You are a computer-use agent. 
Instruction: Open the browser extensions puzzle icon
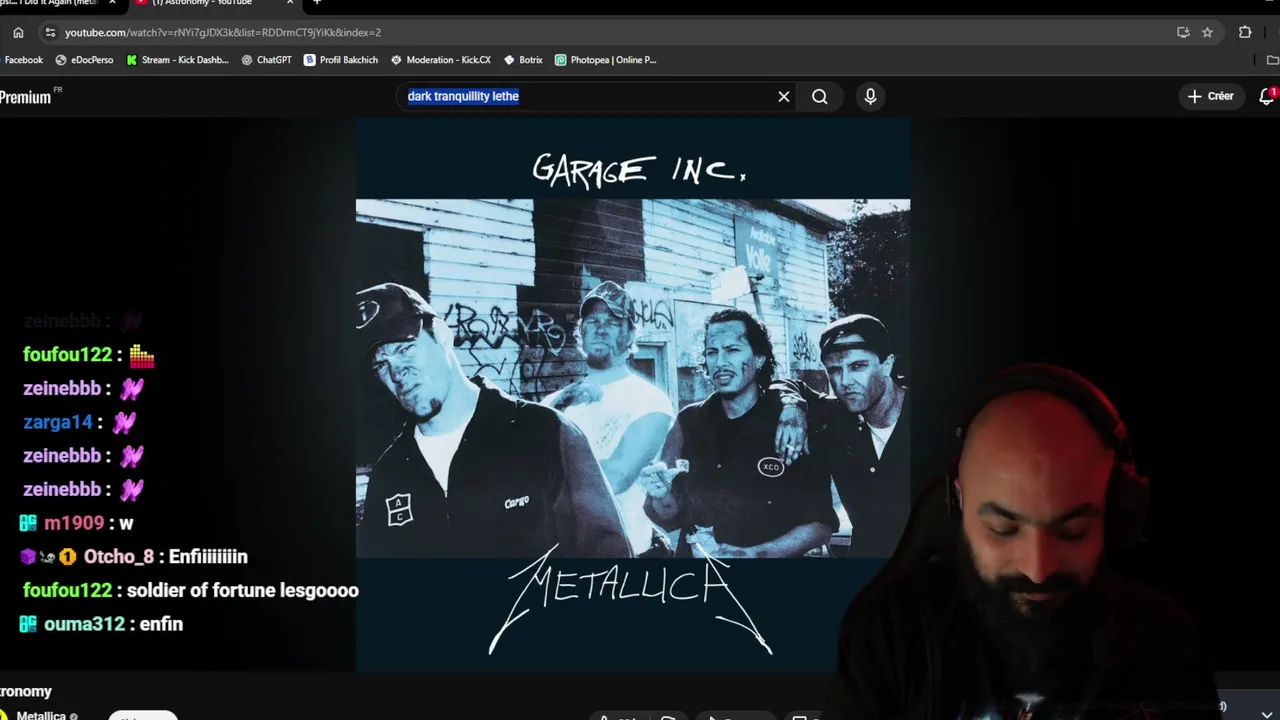pos(1245,32)
